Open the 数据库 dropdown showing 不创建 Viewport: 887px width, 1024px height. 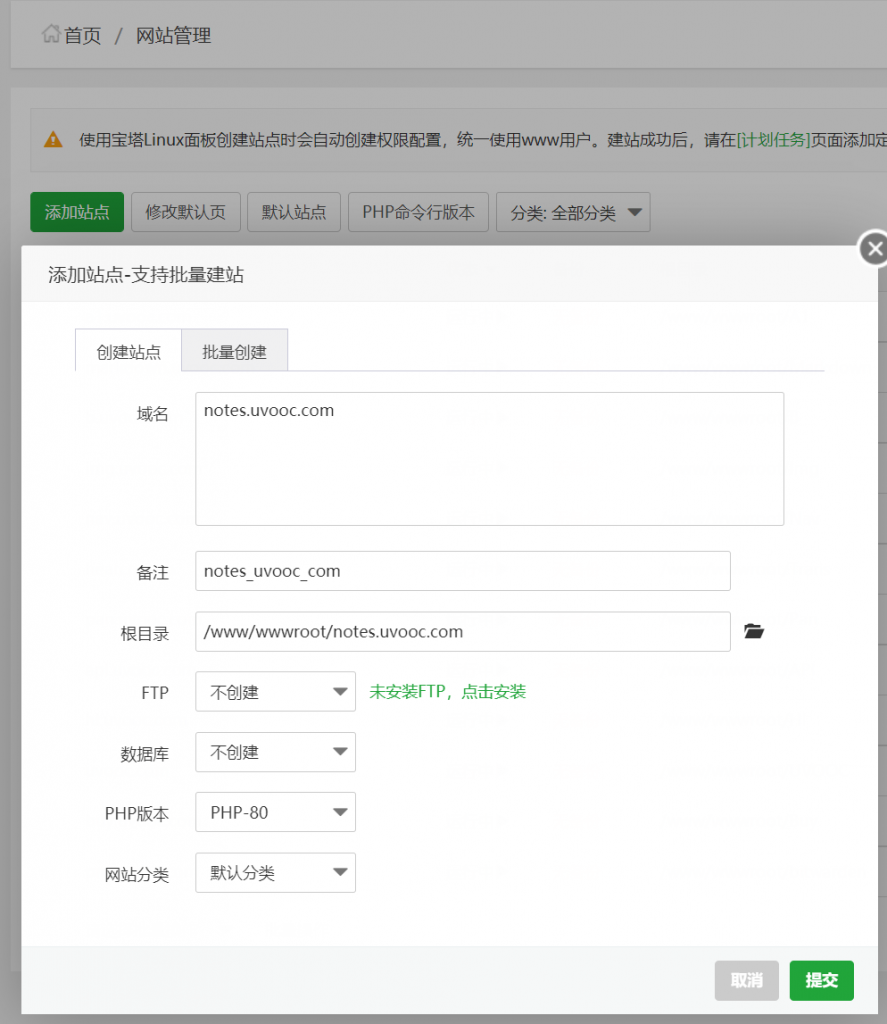click(x=275, y=752)
